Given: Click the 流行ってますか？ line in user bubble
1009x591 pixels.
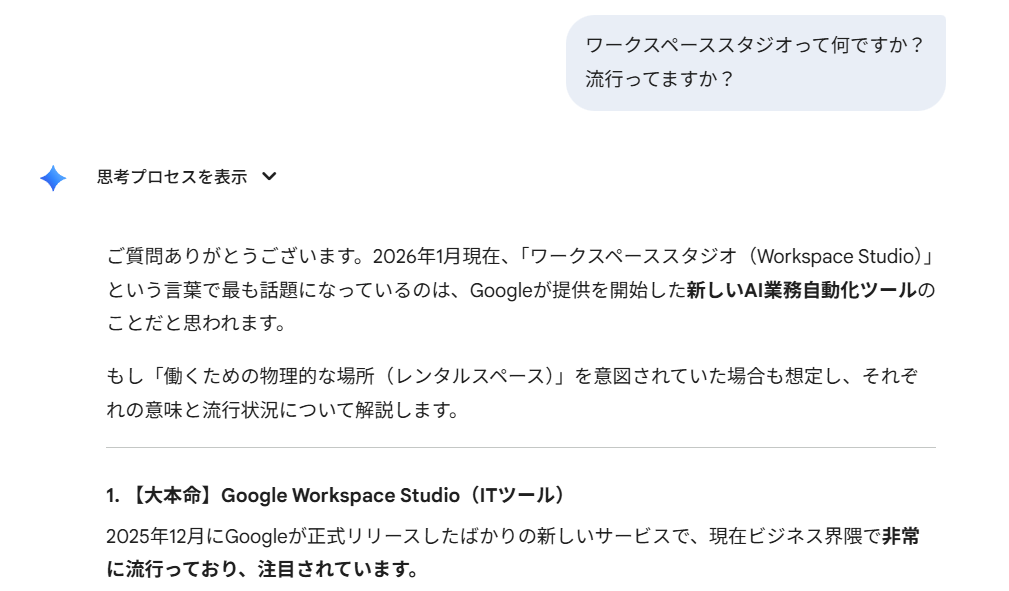Looking at the screenshot, I should pyautogui.click(x=660, y=79).
